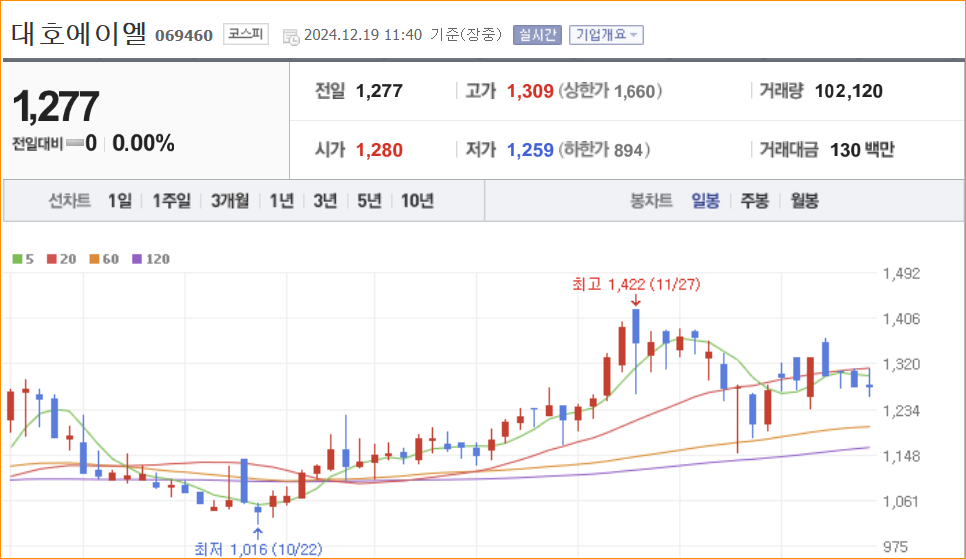Screen dimensions: 966x559
Task: Click the red 20-day moving average swatch
Action: coord(52,259)
